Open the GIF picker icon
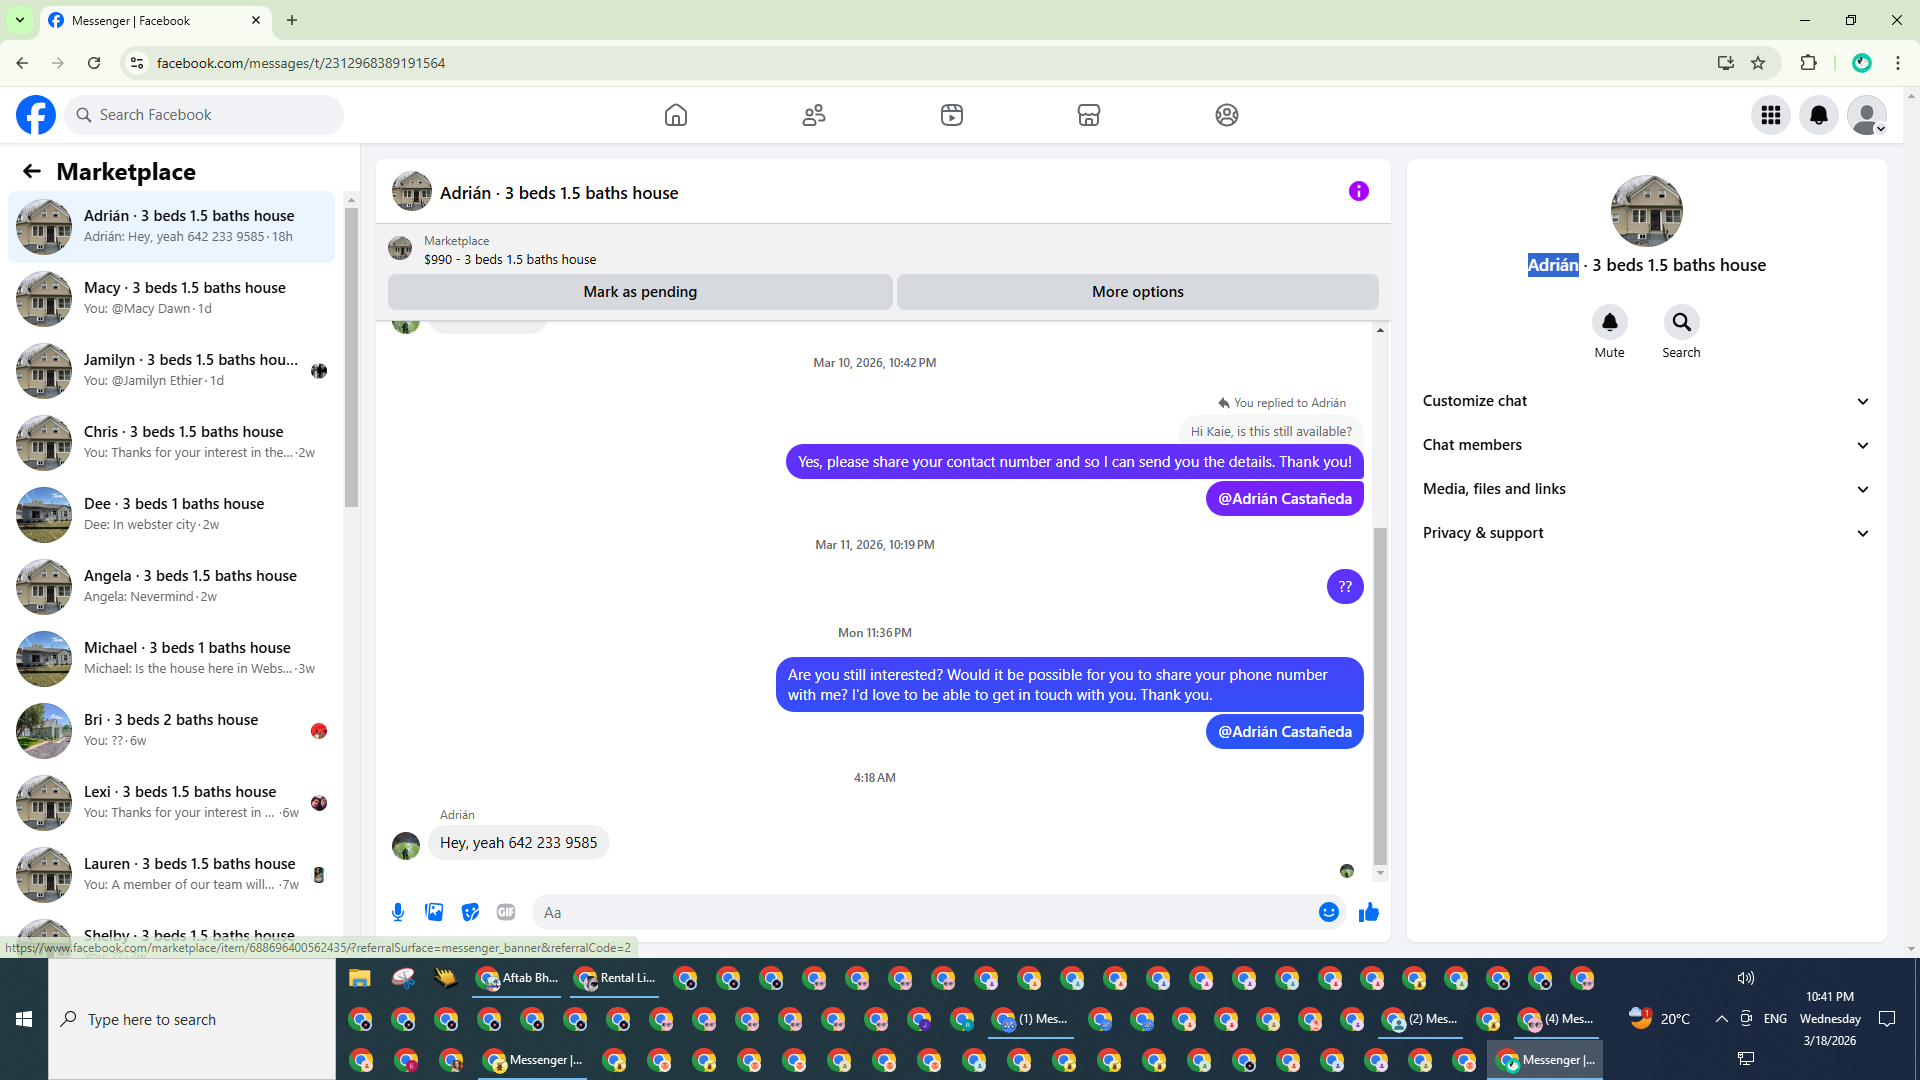The height and width of the screenshot is (1080, 1920). tap(506, 912)
